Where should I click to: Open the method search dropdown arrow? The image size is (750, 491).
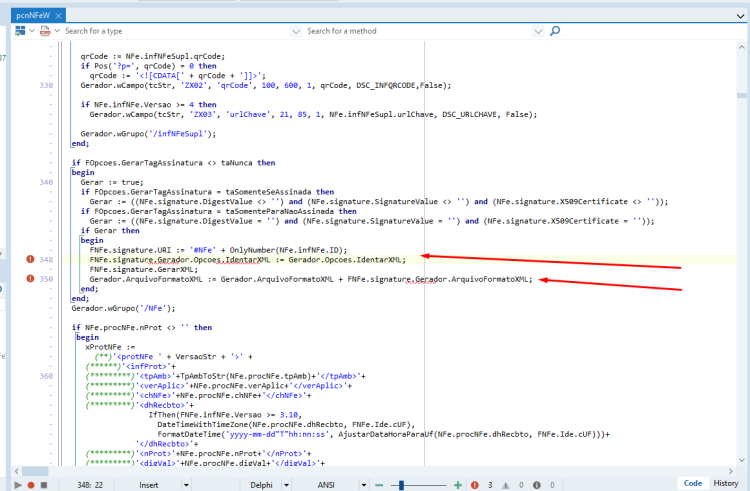point(538,32)
